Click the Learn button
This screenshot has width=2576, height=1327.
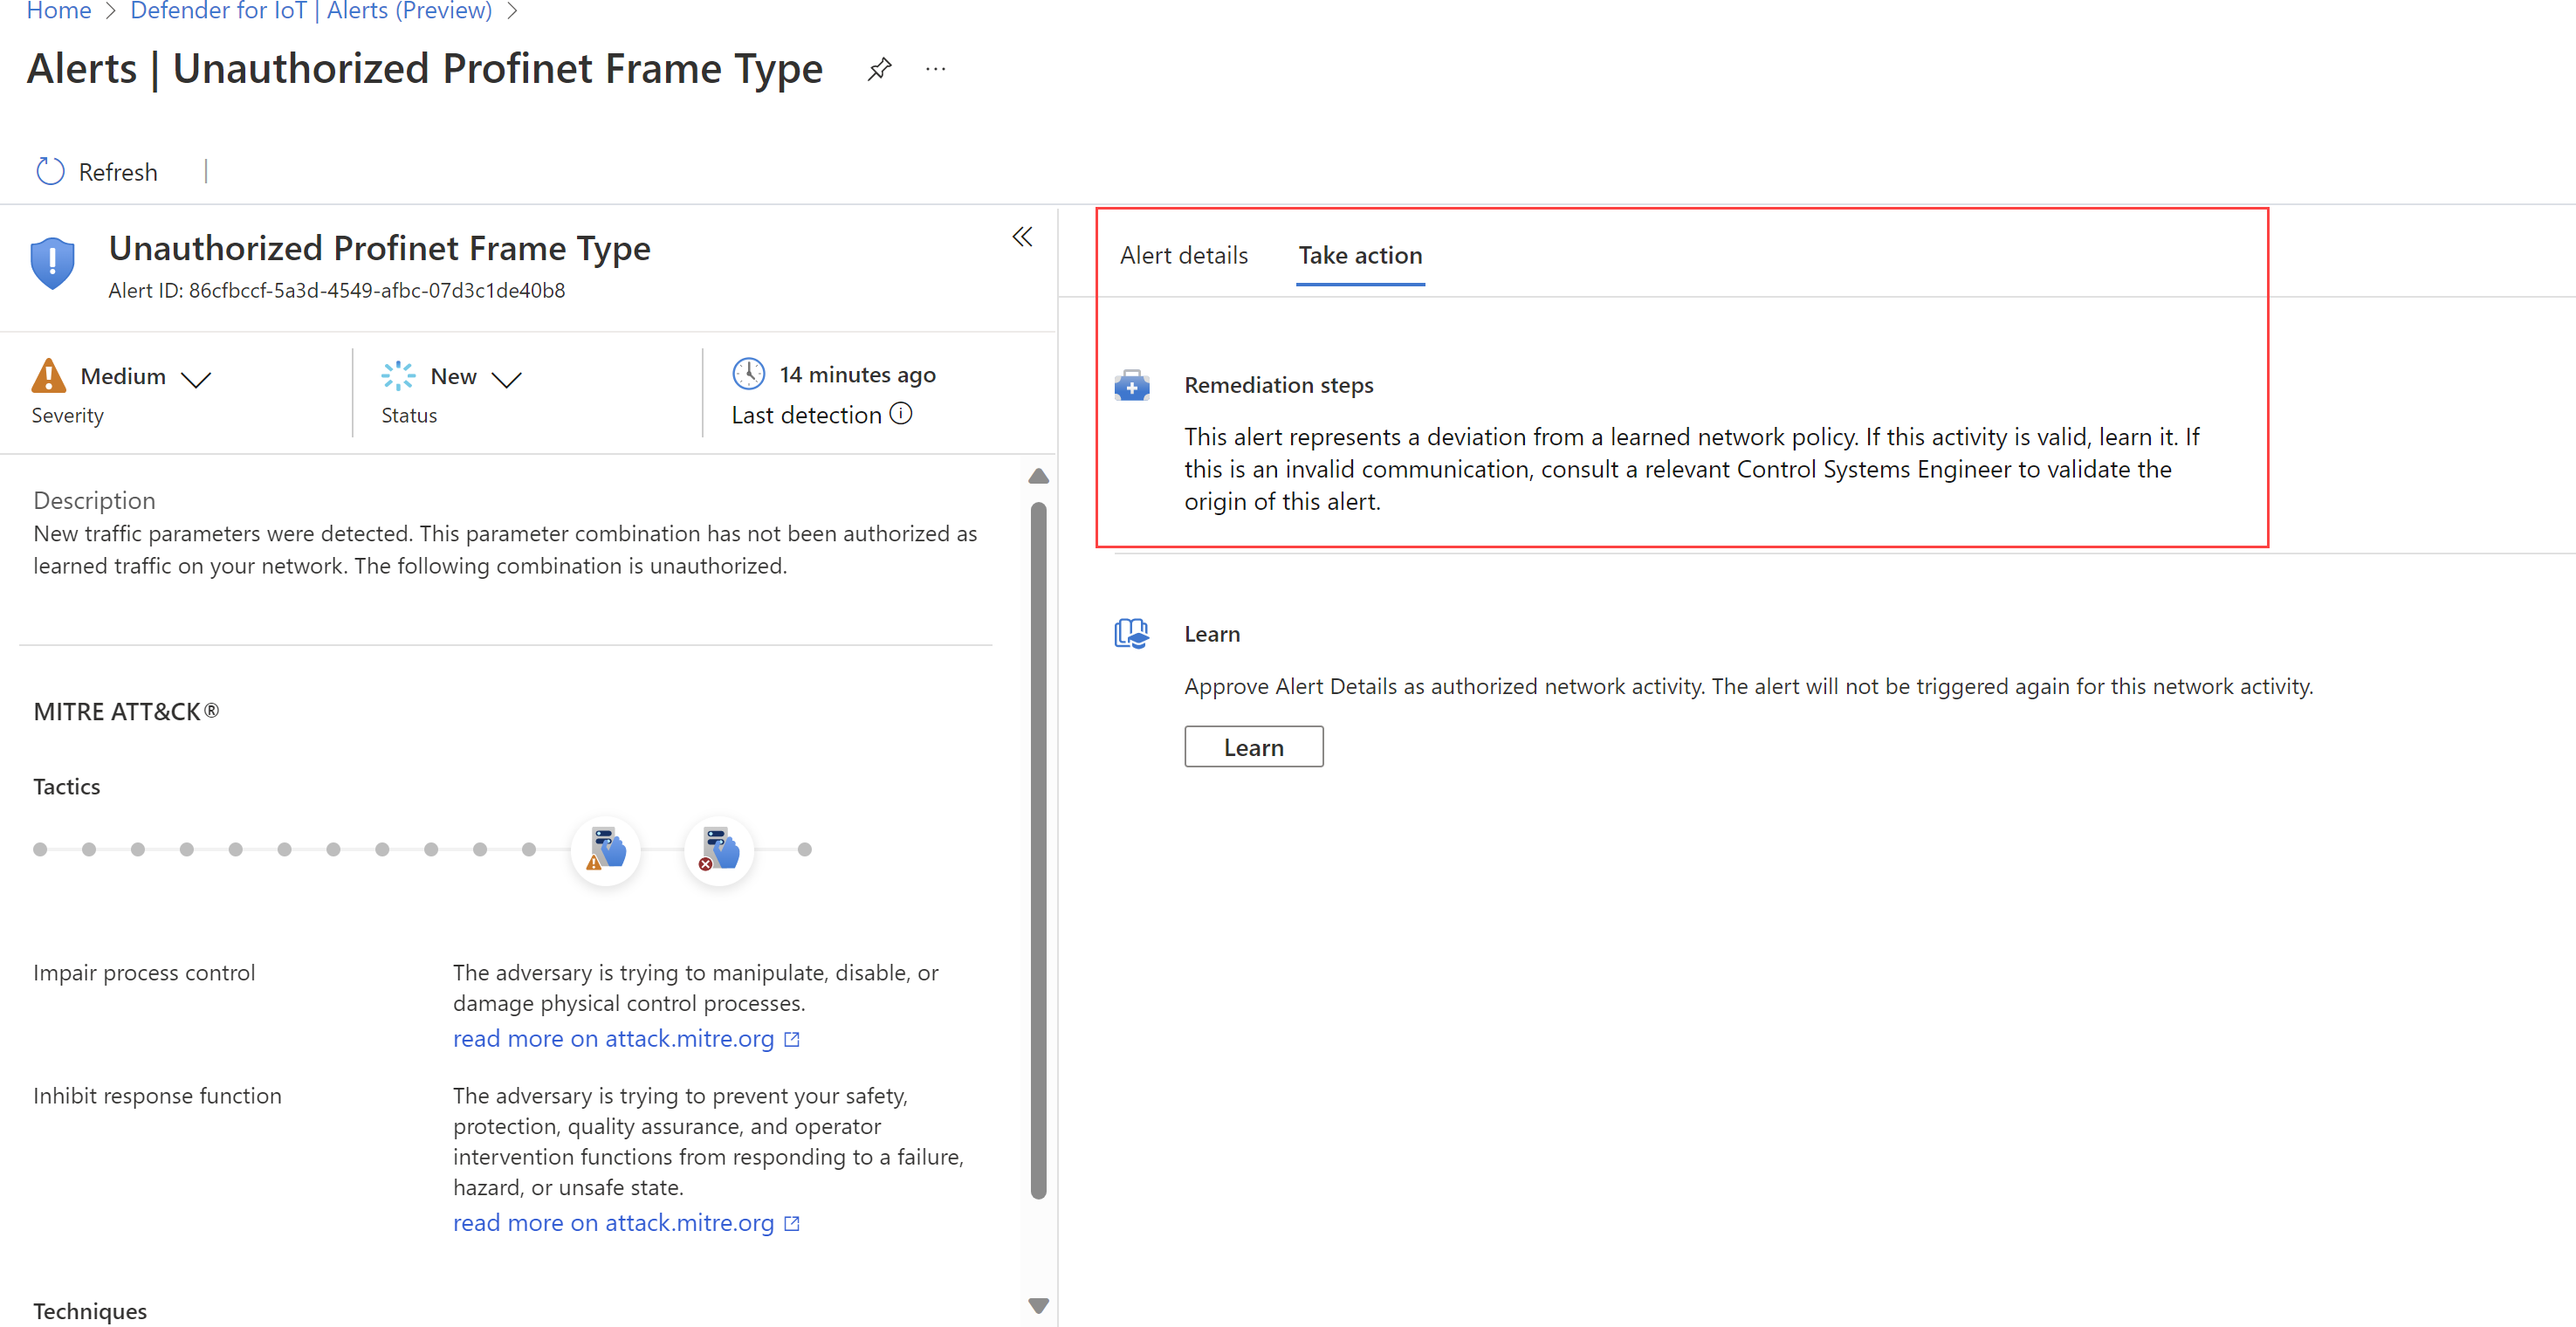(x=1254, y=745)
